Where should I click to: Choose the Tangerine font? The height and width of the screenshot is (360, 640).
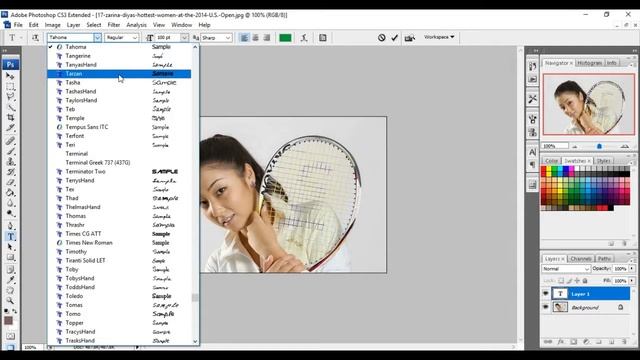(119, 56)
